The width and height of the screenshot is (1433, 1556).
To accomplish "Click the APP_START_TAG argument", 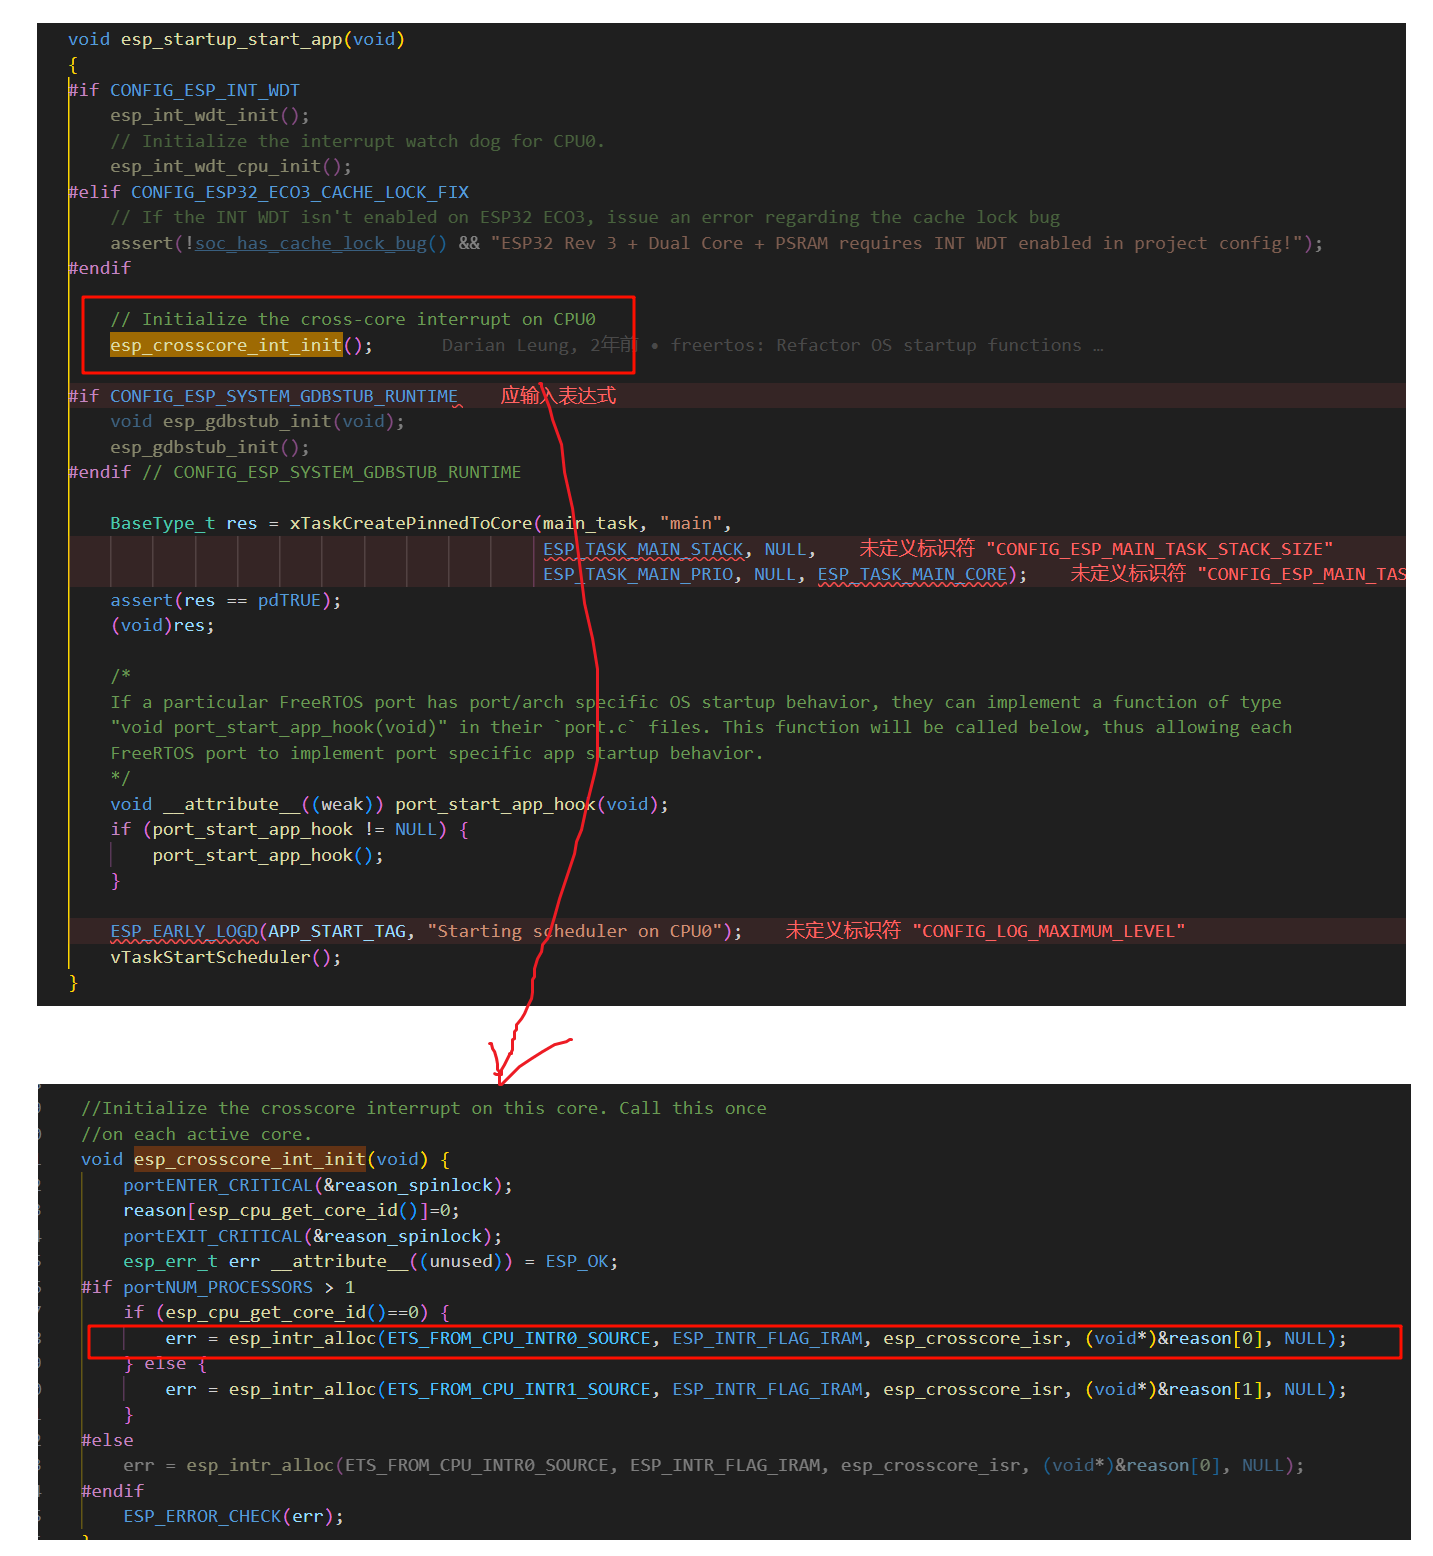I will tap(337, 932).
